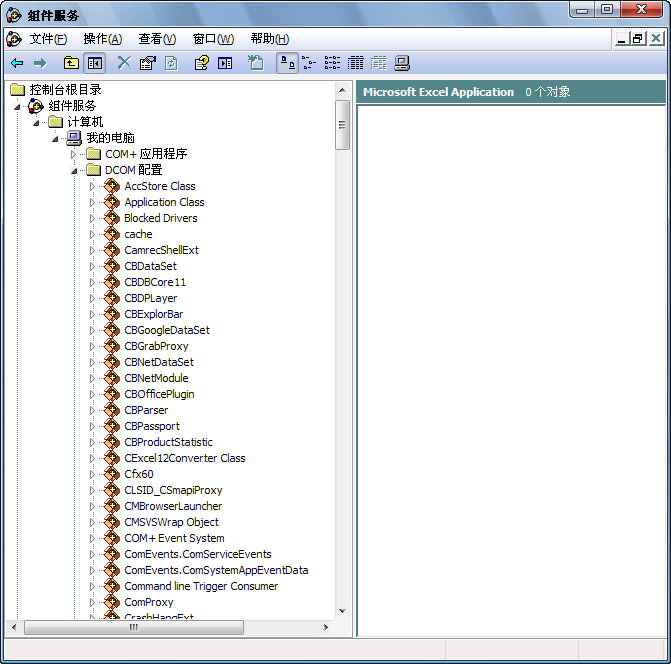Select the Small Icons view button
This screenshot has height=664, width=671.
point(309,63)
